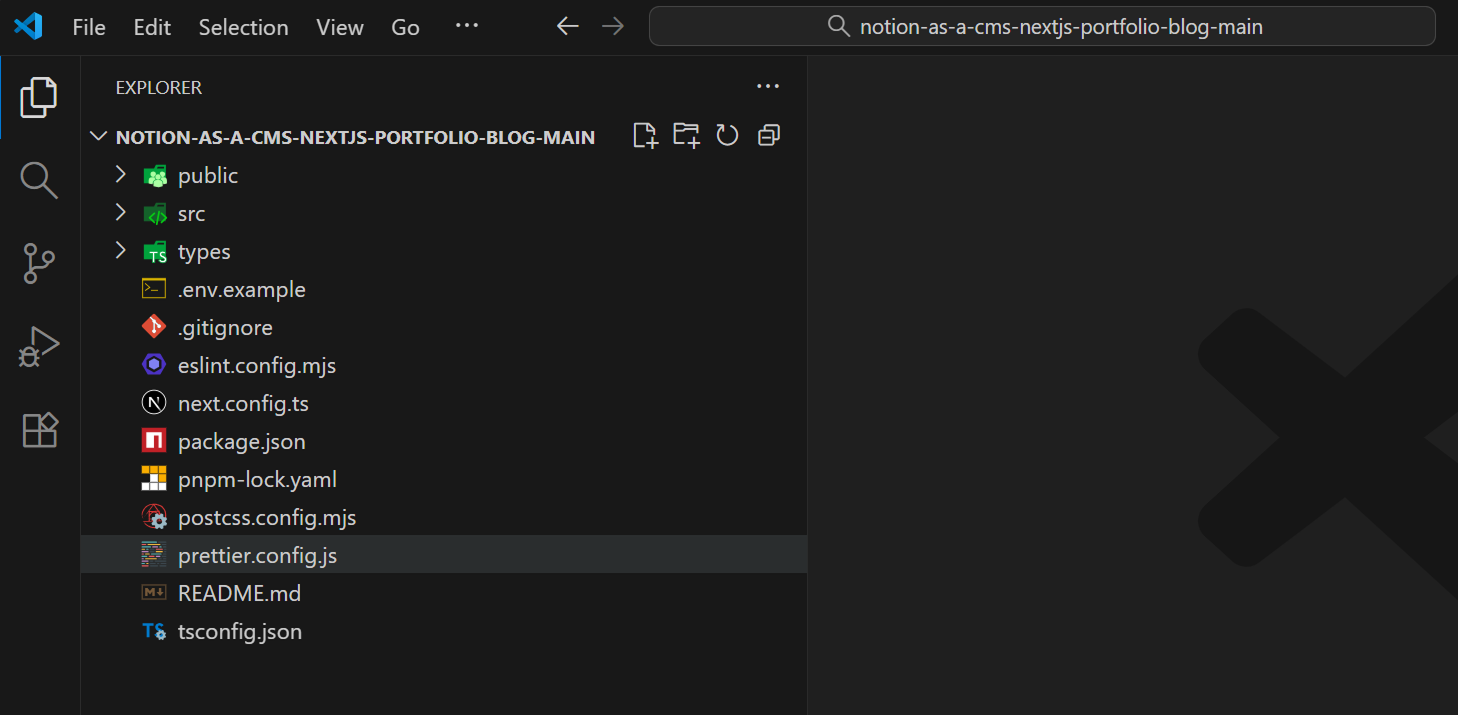Select the src folder name
This screenshot has height=715, width=1458.
coord(191,214)
